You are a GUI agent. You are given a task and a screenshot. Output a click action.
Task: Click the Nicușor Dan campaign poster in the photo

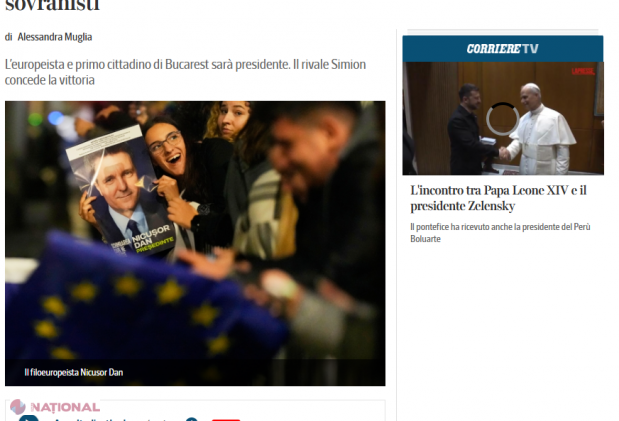click(x=120, y=191)
